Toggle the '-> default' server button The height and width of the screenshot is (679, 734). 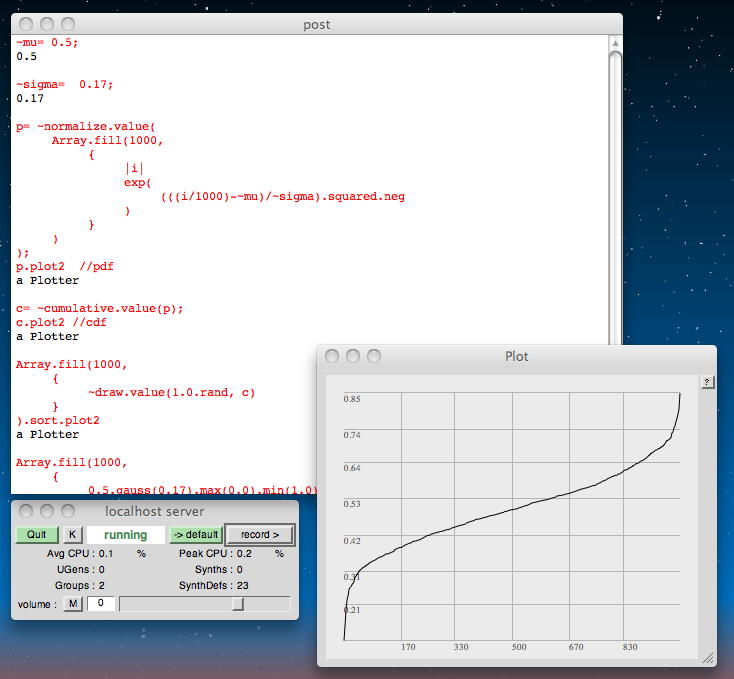194,535
